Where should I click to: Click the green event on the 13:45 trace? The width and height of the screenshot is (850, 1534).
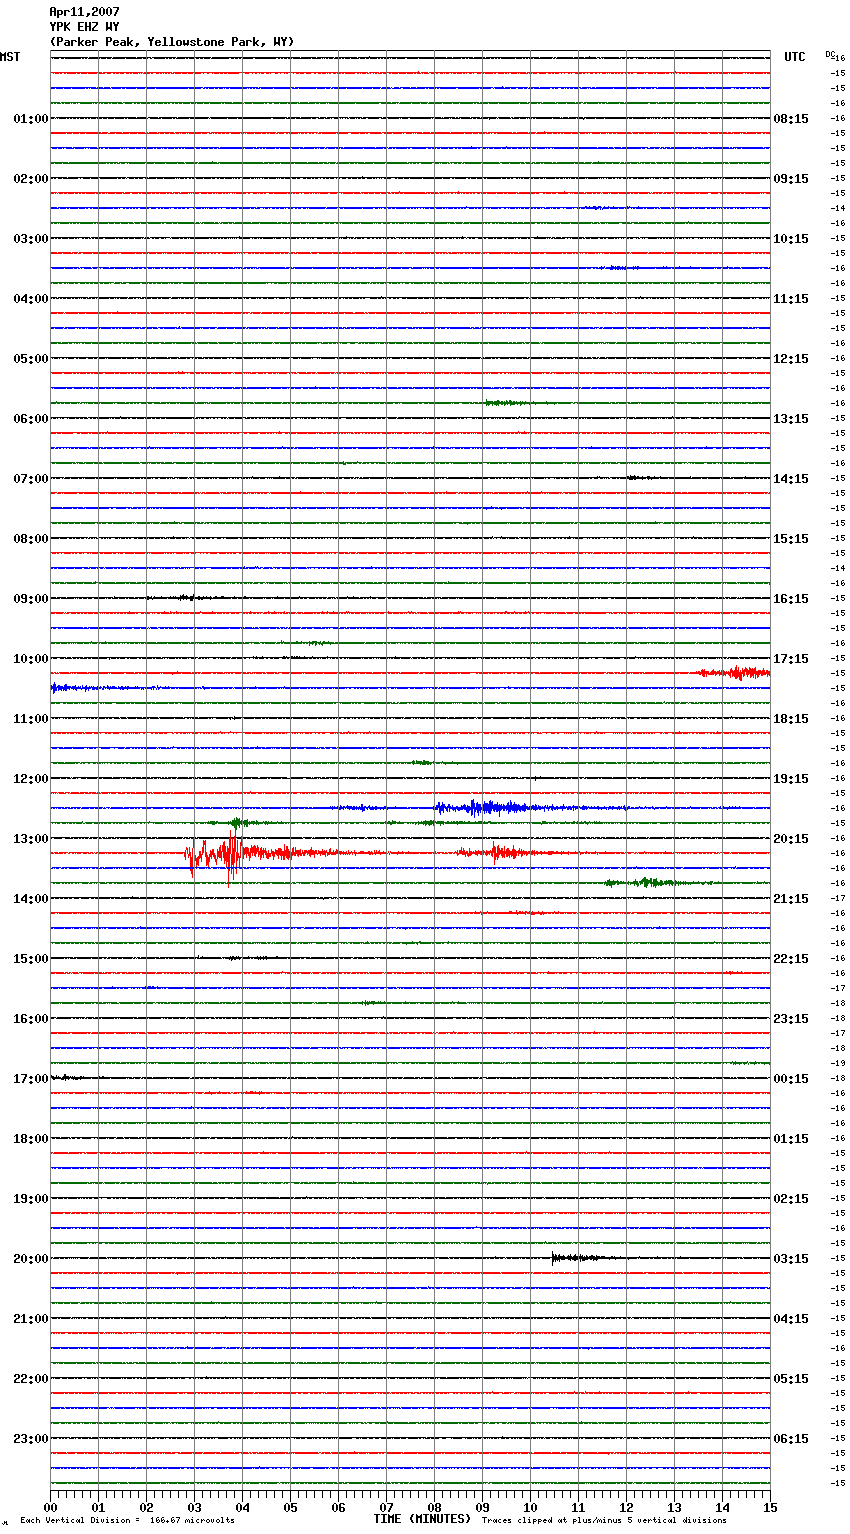[655, 883]
